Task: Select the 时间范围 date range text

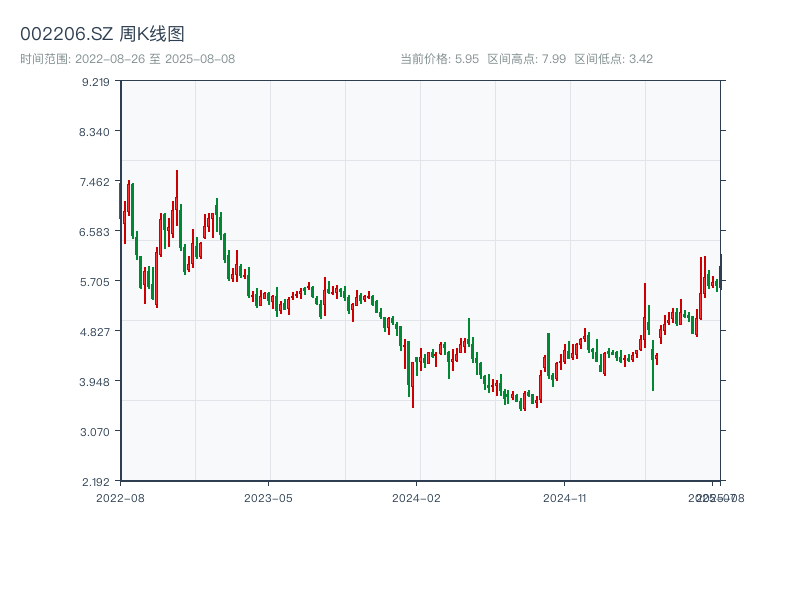Action: point(127,59)
